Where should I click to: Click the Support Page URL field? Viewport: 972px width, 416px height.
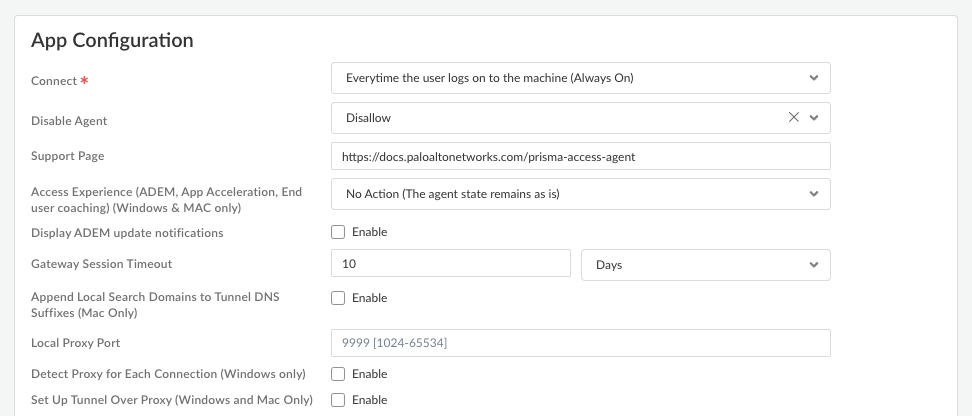[x=580, y=156]
